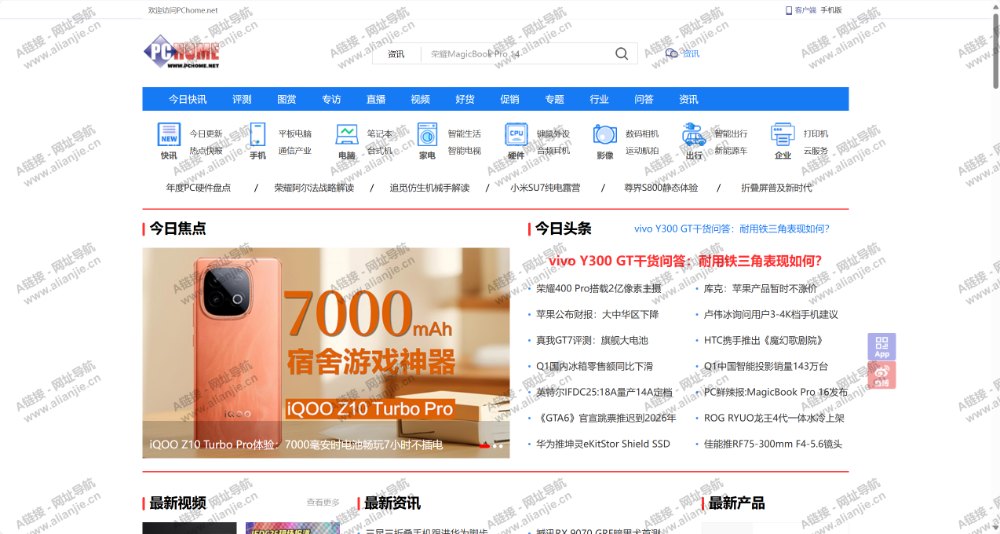The image size is (1000, 534).
Task: Open 尊界S800静态体验 topic link
Action: point(661,188)
